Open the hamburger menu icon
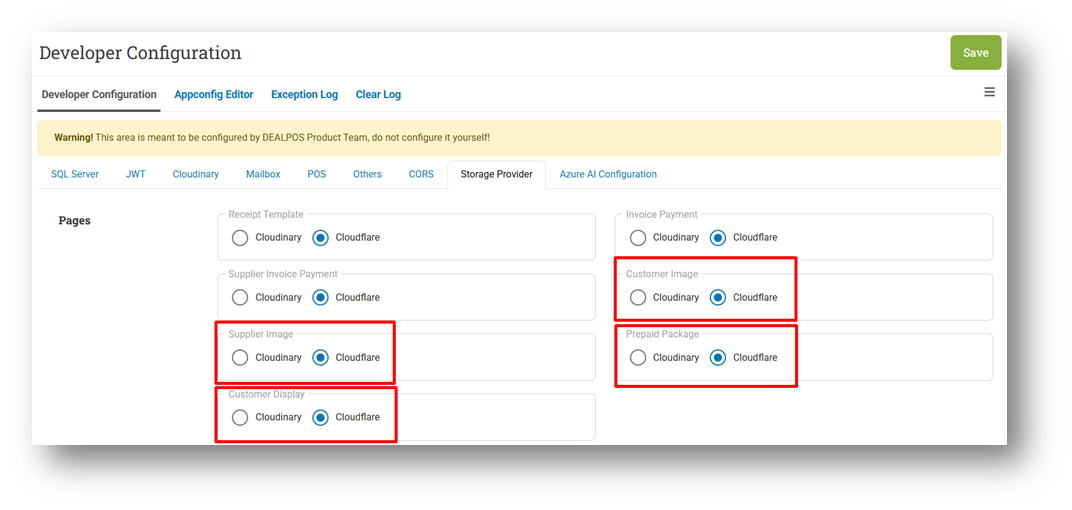This screenshot has width=1072, height=510. click(989, 92)
